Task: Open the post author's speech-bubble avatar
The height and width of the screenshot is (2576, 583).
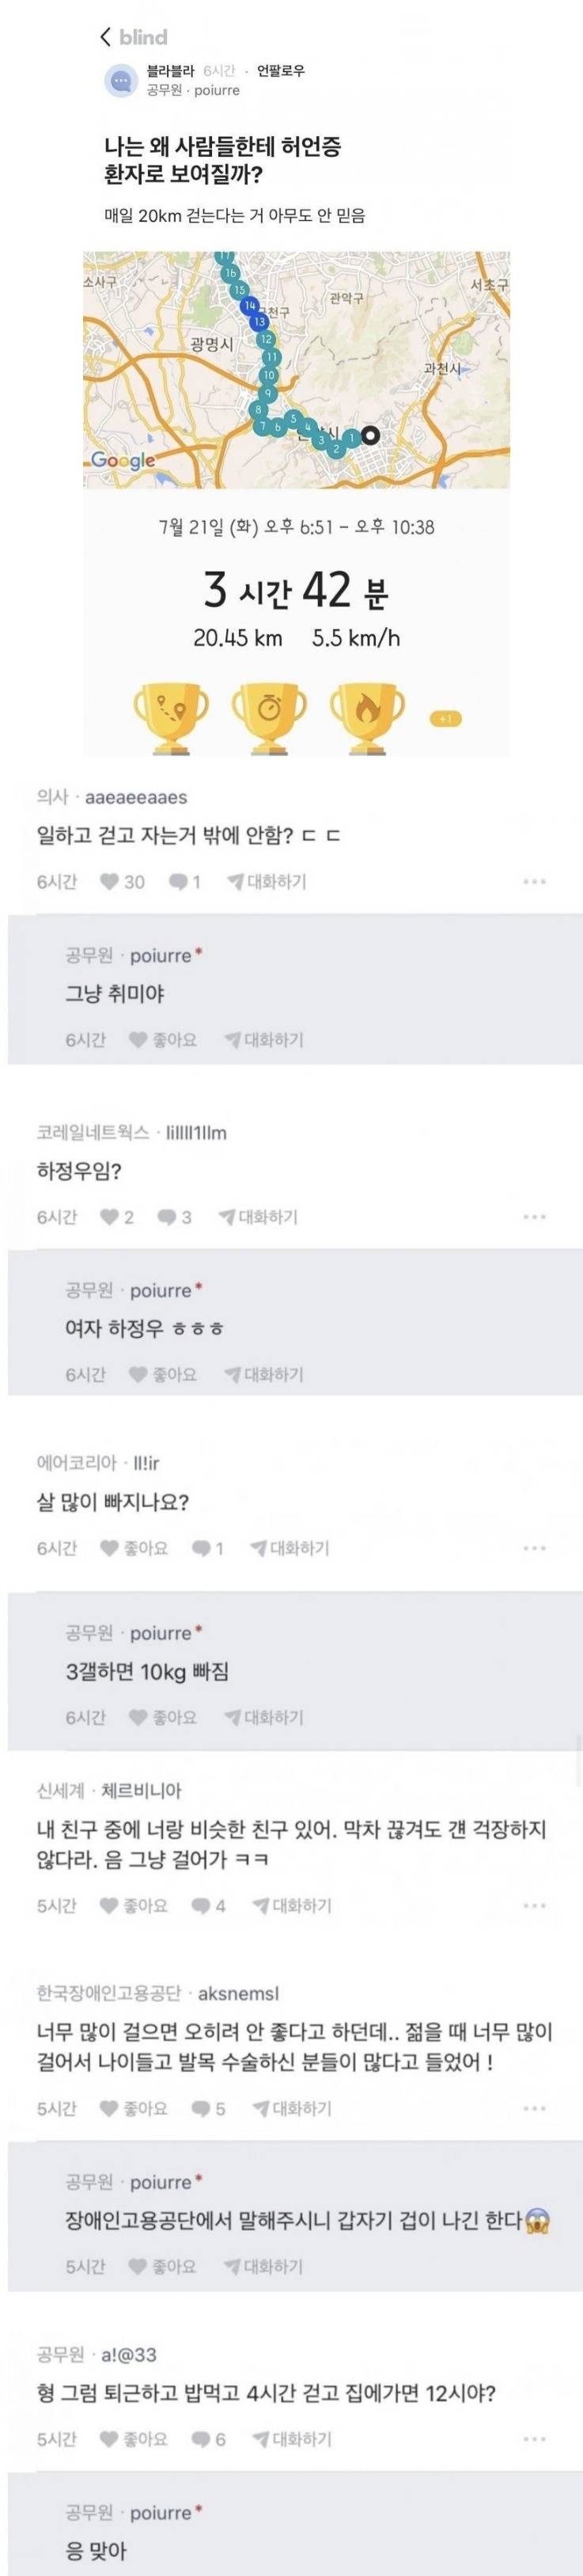Action: pos(122,80)
